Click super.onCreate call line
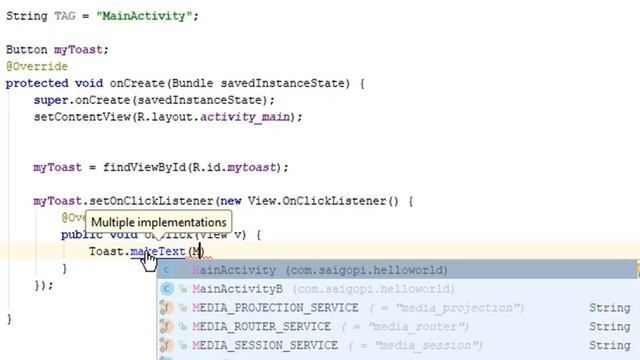Screen dimensions: 640x360 point(154,100)
